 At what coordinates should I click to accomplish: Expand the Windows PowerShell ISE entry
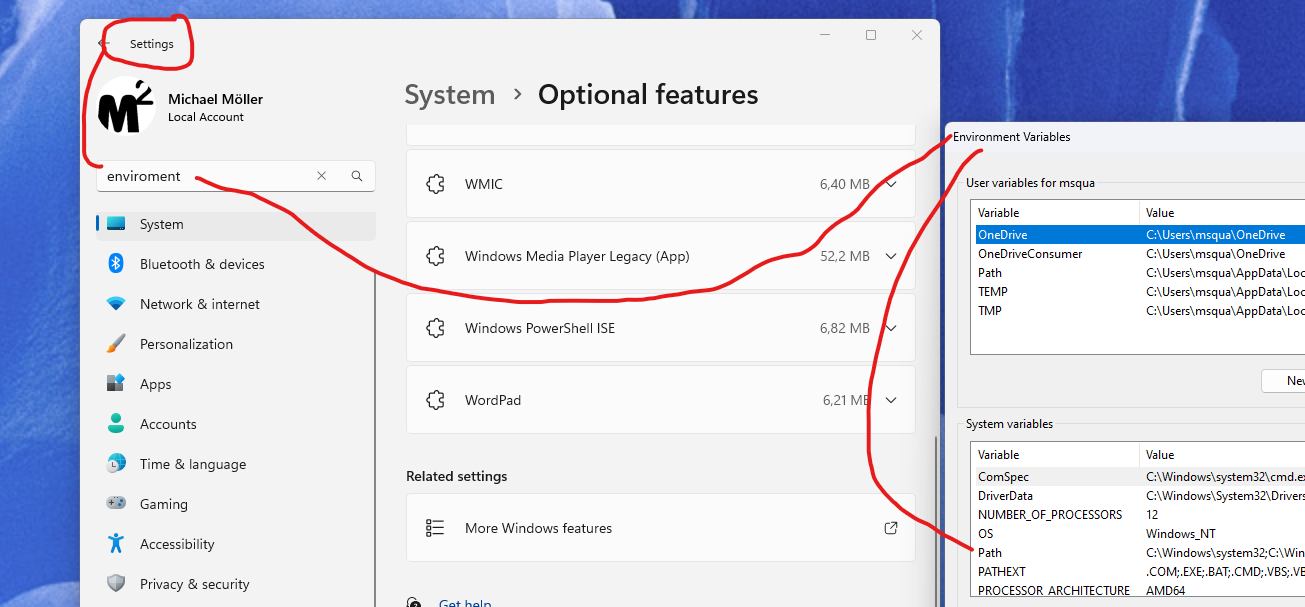(891, 328)
